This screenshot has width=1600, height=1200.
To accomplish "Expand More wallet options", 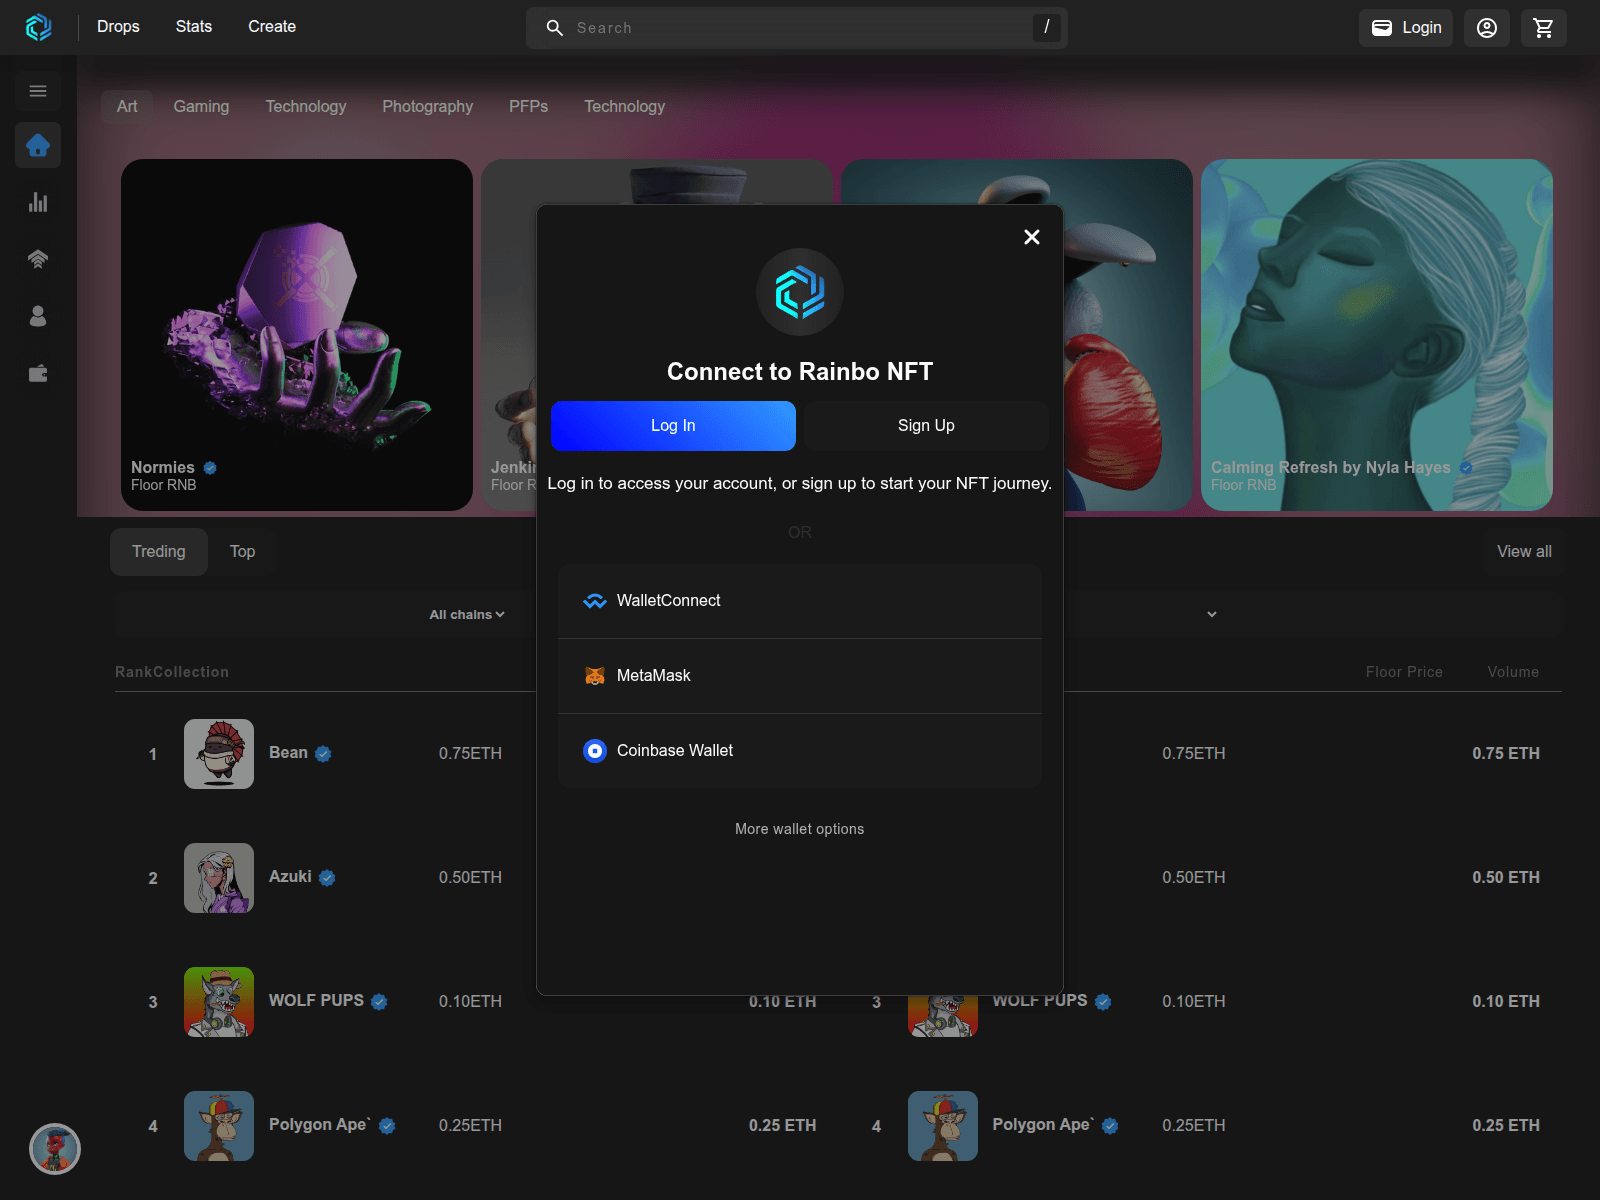I will click(799, 829).
